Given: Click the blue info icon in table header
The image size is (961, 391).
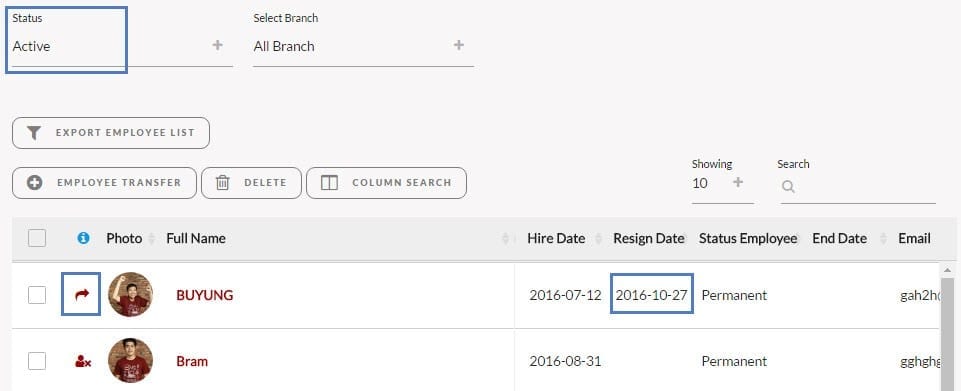Looking at the screenshot, I should coord(83,238).
